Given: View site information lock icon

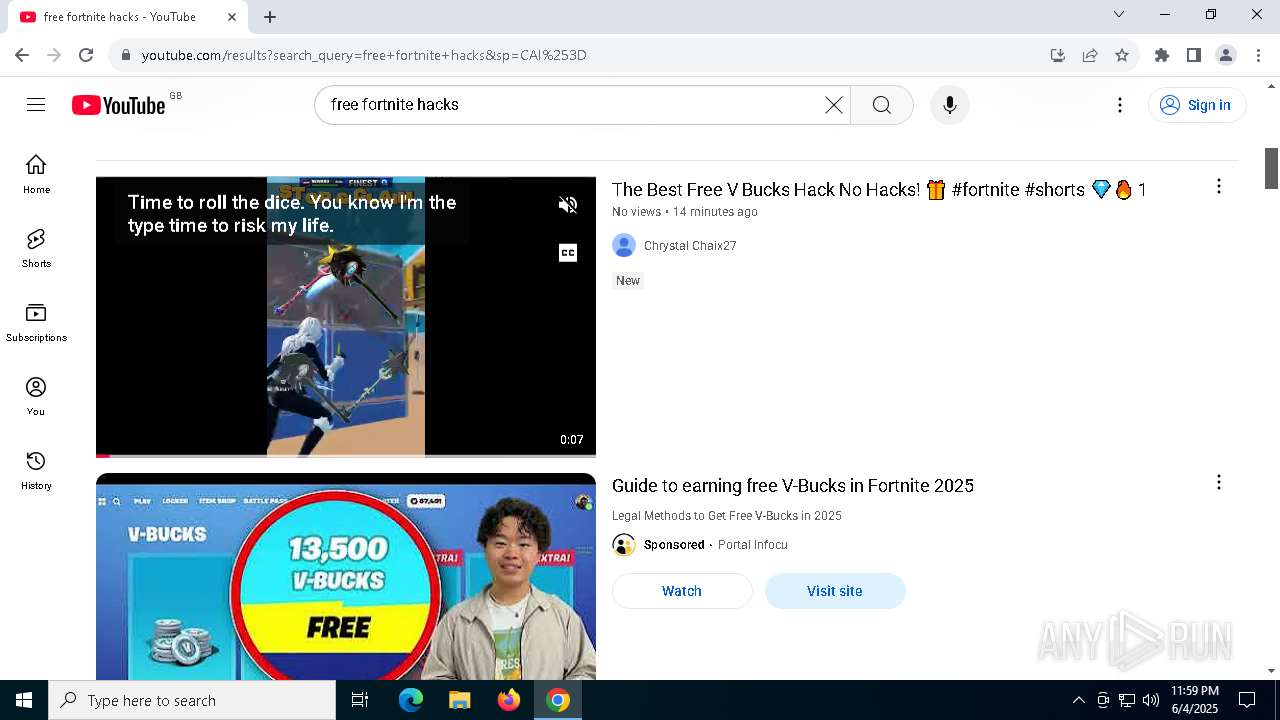Looking at the screenshot, I should 125,55.
